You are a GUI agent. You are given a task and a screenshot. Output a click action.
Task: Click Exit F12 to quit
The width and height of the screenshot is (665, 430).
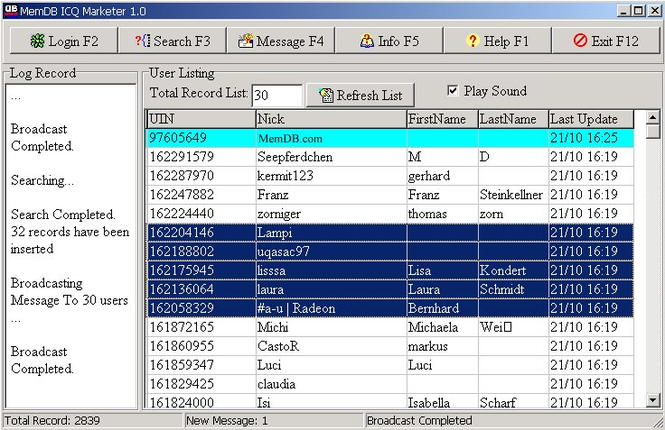[606, 41]
